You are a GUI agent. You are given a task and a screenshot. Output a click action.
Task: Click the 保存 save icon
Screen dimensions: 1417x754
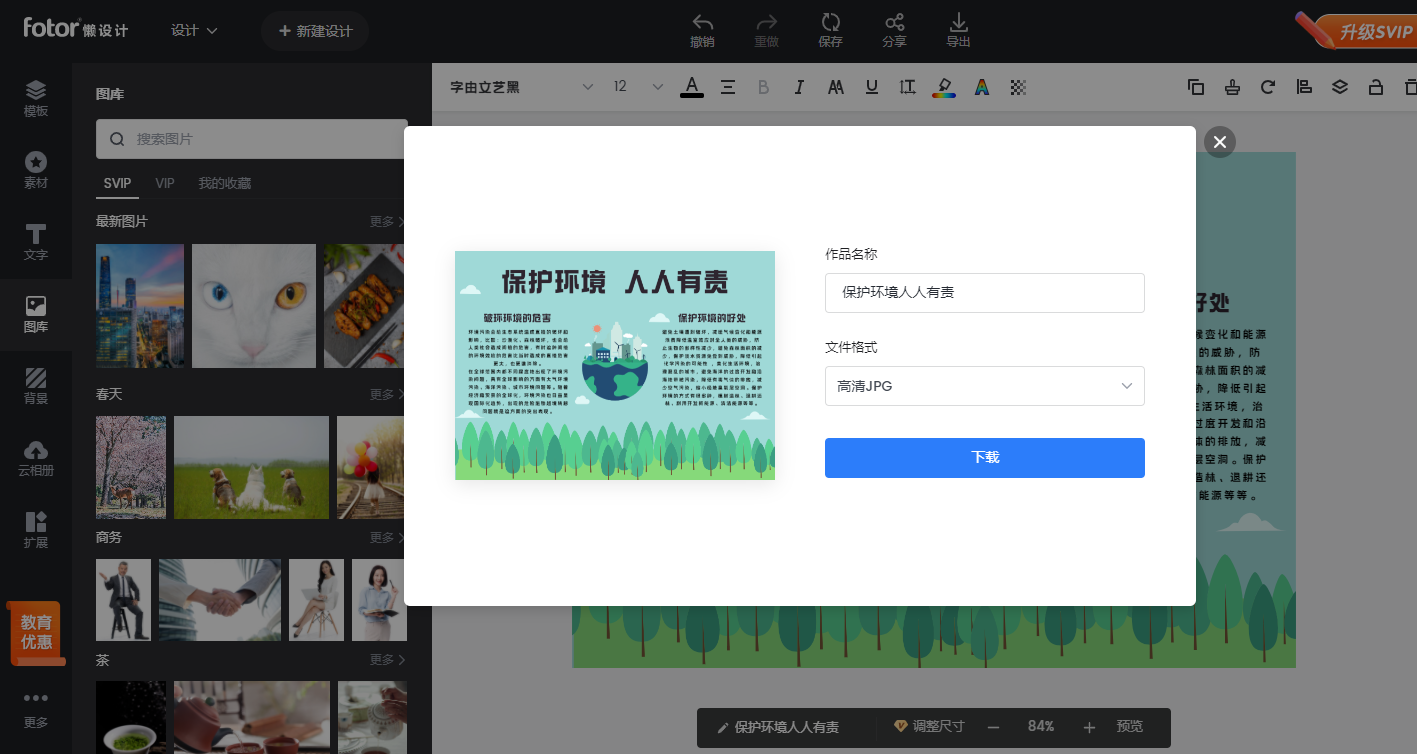(x=831, y=30)
